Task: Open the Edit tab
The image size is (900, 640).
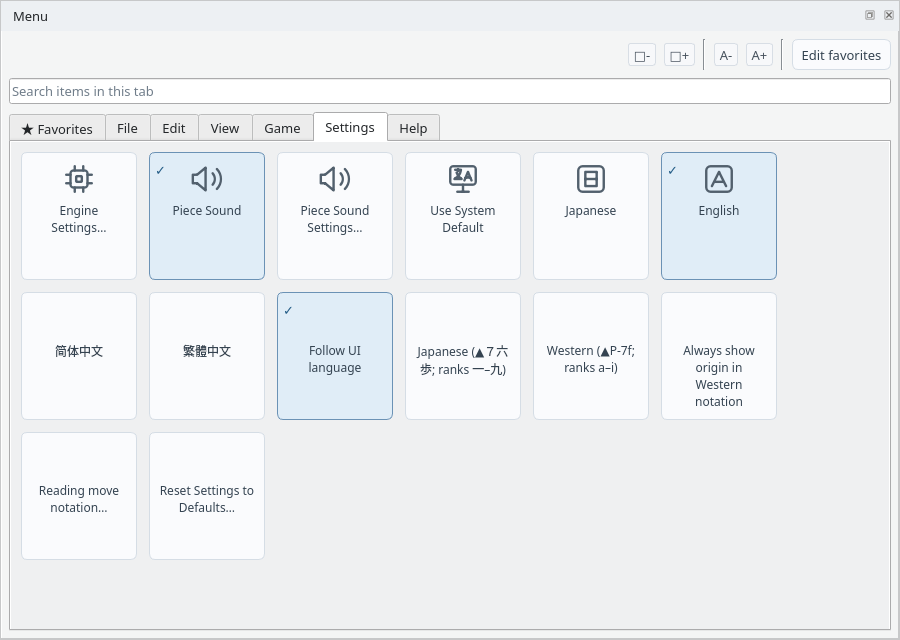Action: click(x=174, y=129)
